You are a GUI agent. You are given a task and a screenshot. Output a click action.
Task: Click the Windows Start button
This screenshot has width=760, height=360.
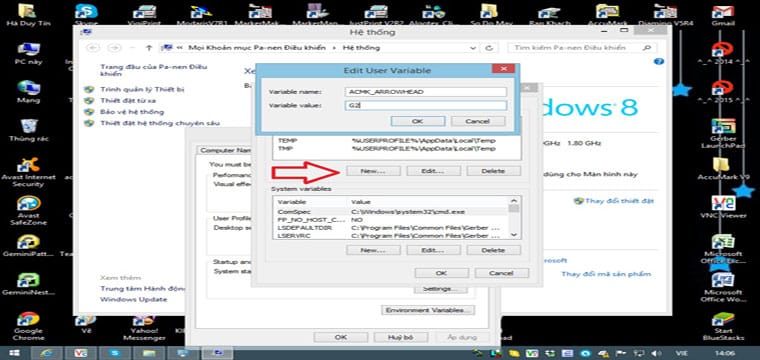pyautogui.click(x=14, y=353)
